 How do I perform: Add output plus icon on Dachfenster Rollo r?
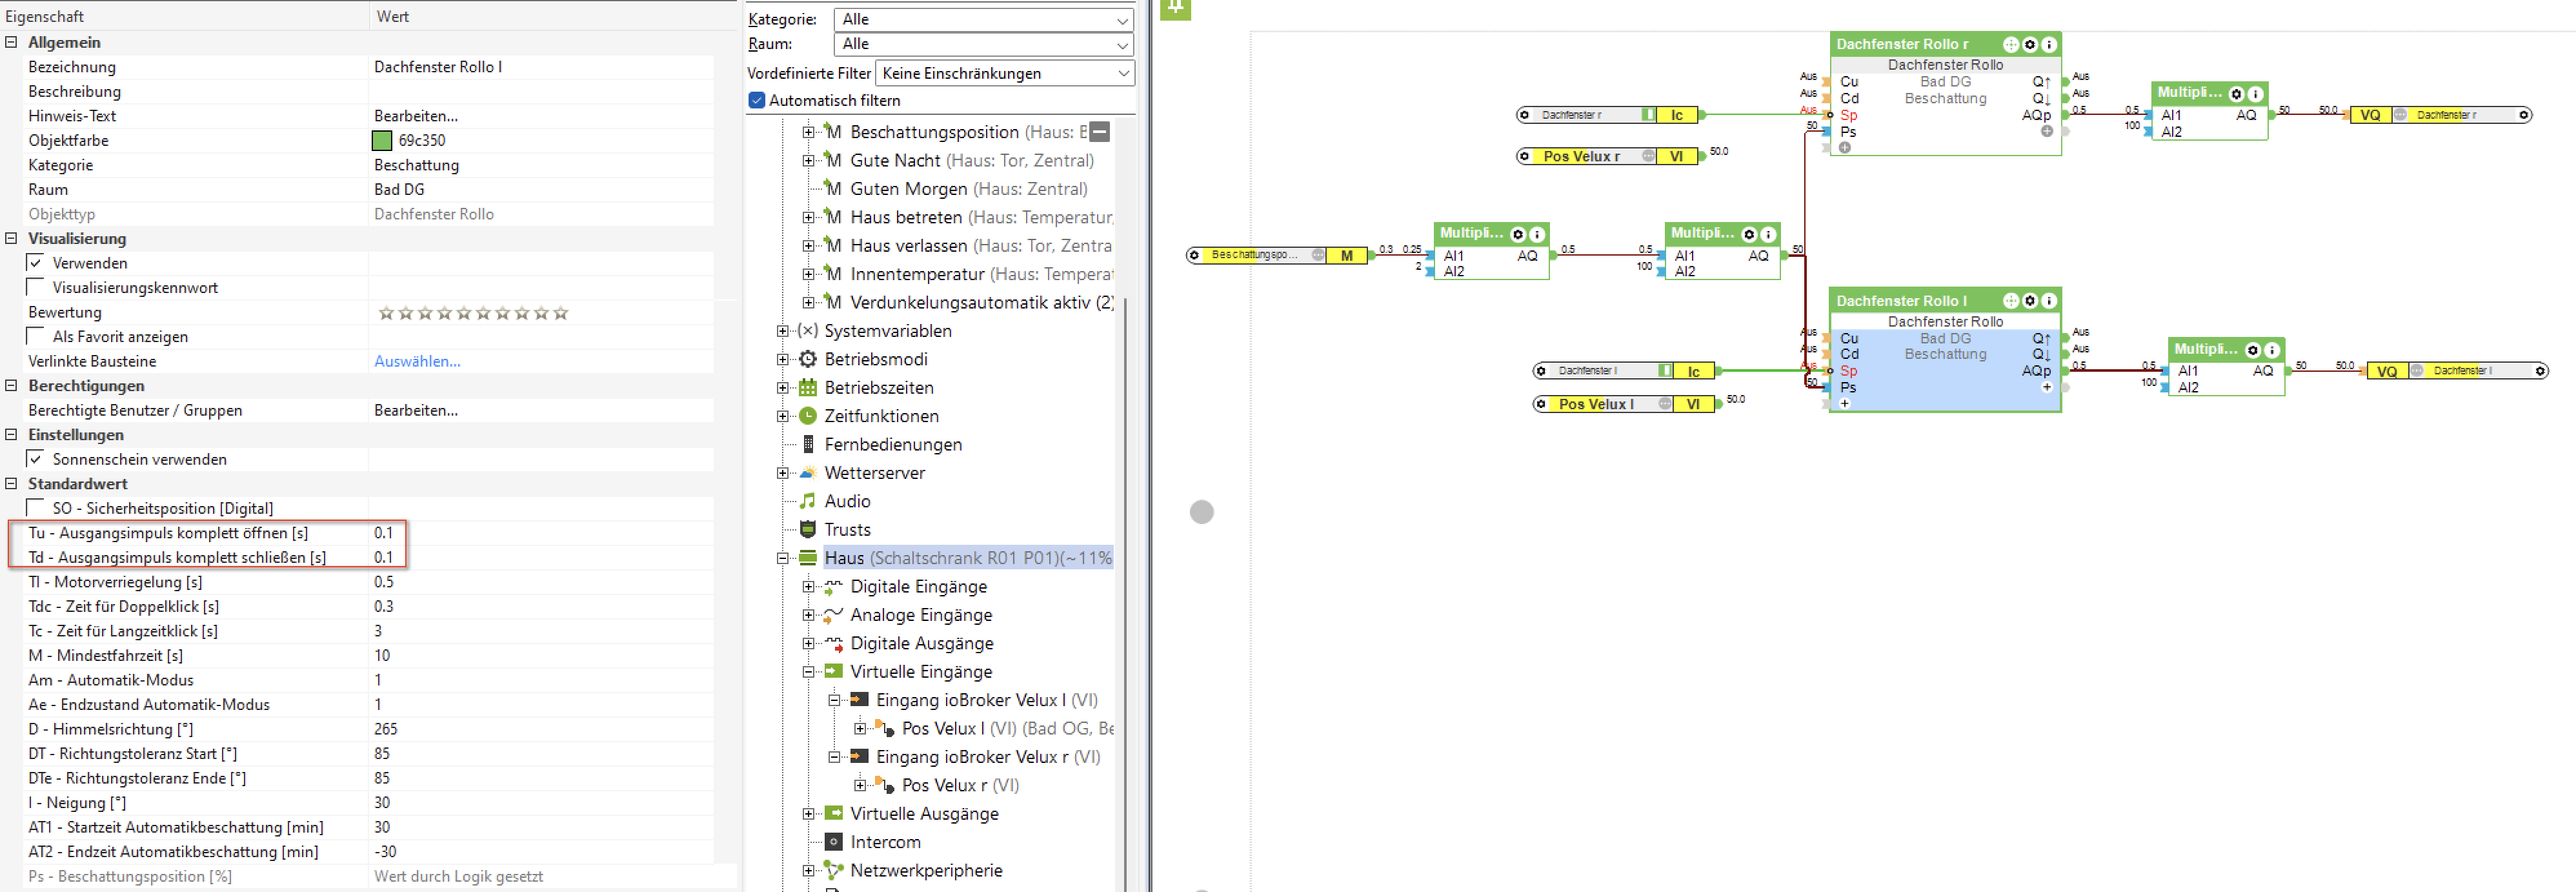tap(2047, 131)
